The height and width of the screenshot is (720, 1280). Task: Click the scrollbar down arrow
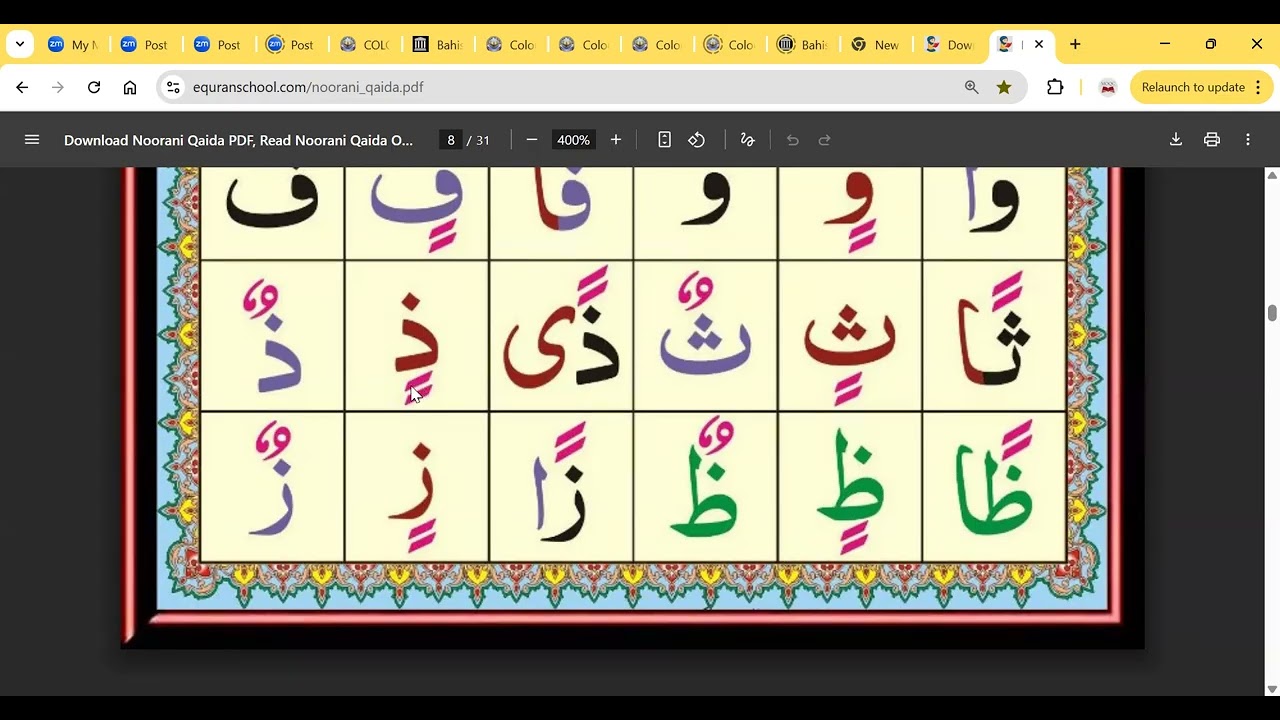(1272, 689)
